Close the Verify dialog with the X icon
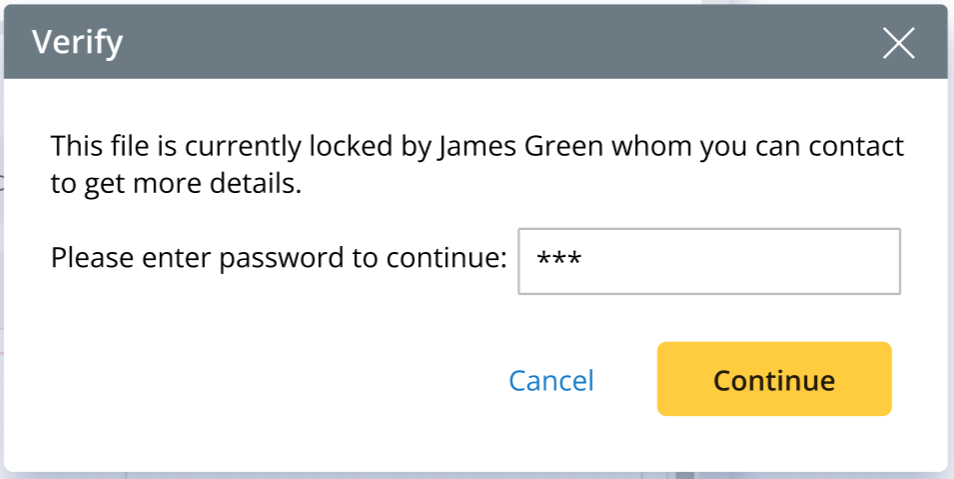This screenshot has width=954, height=479. [898, 43]
